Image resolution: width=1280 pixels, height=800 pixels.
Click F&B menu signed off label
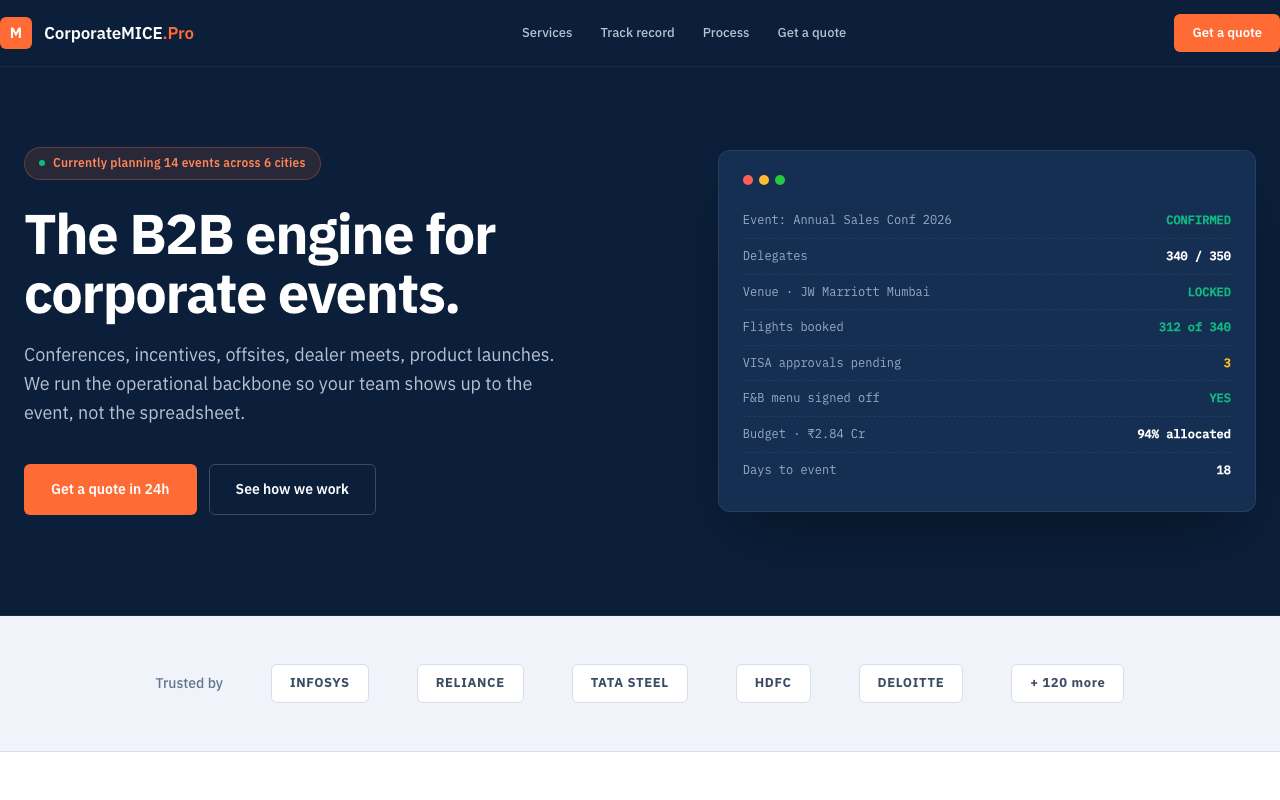pos(811,398)
